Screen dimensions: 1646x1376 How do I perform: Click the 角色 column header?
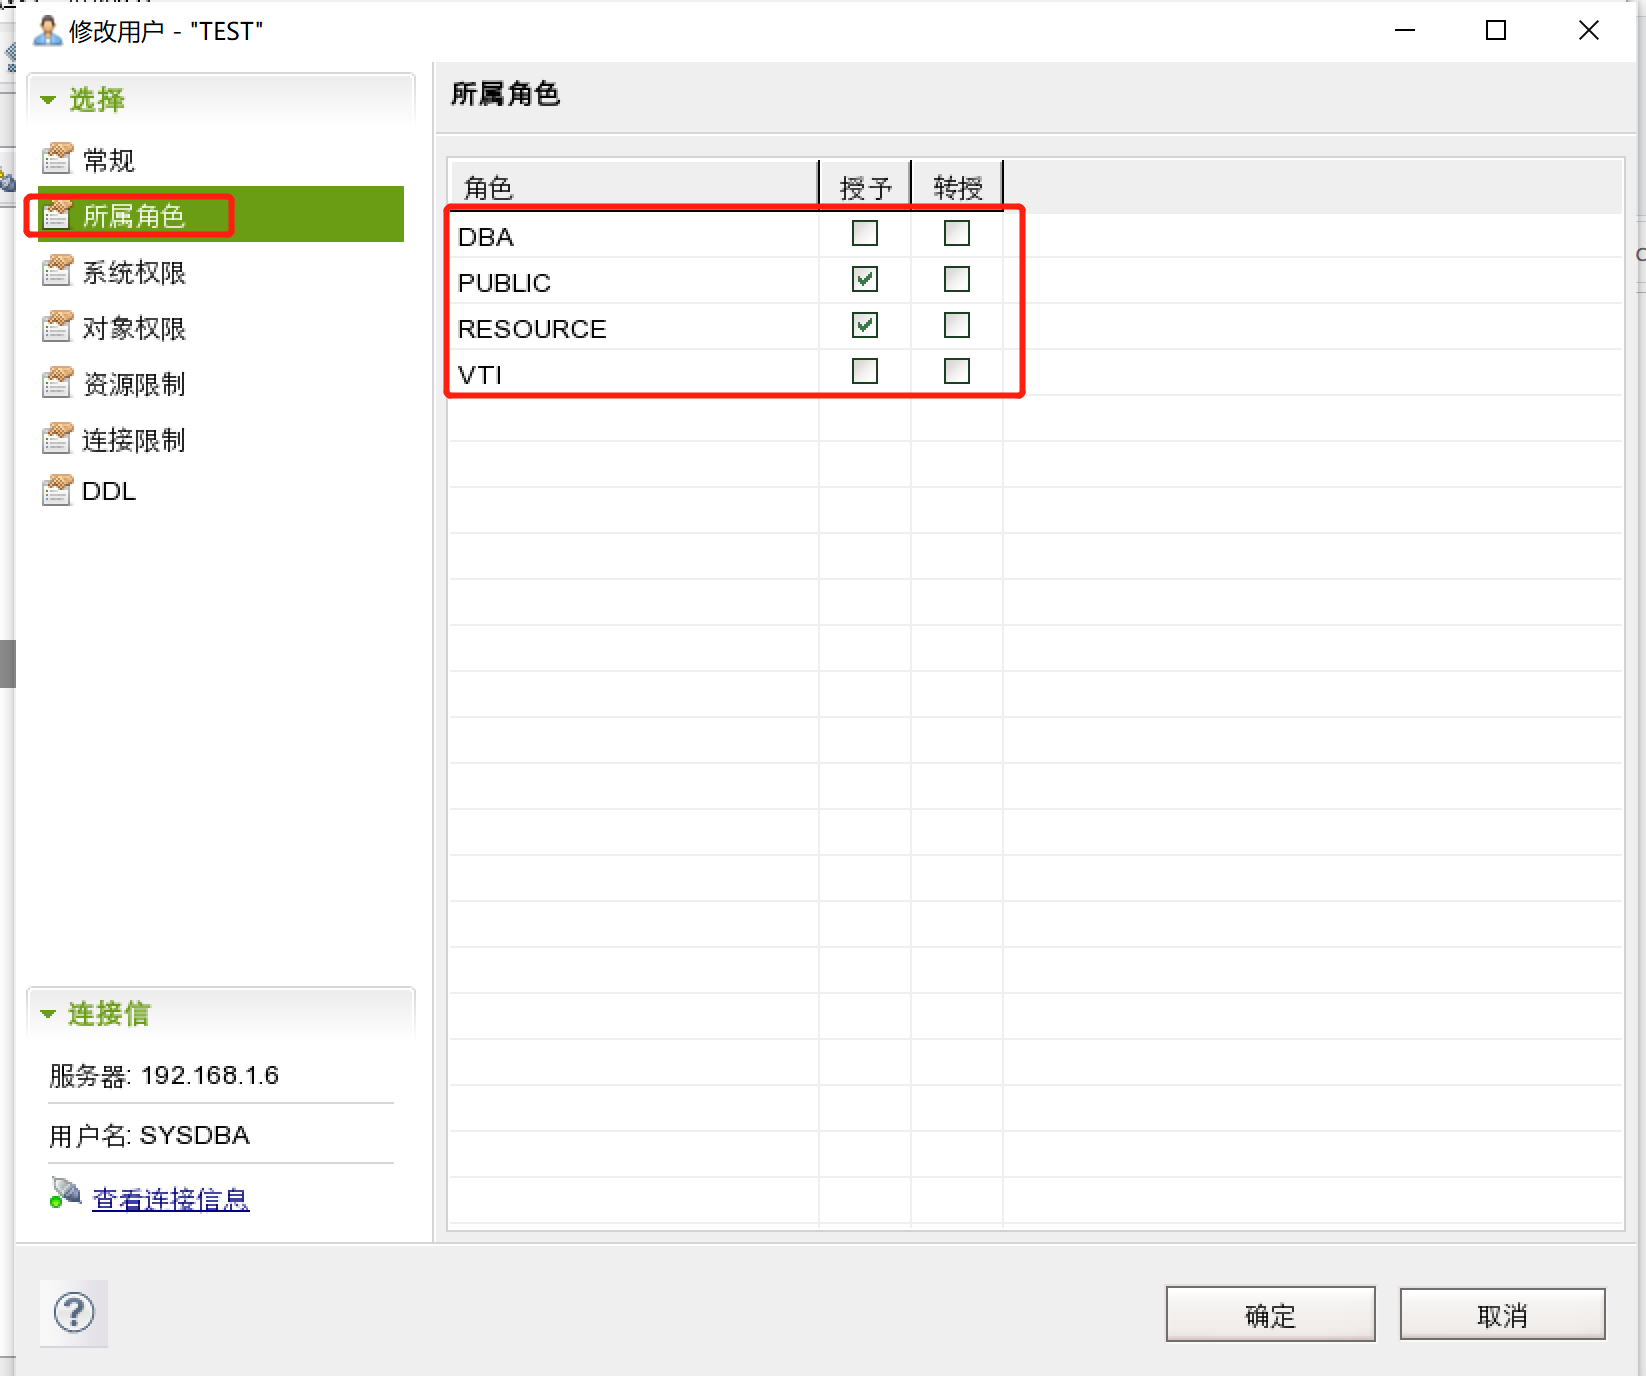coord(487,186)
